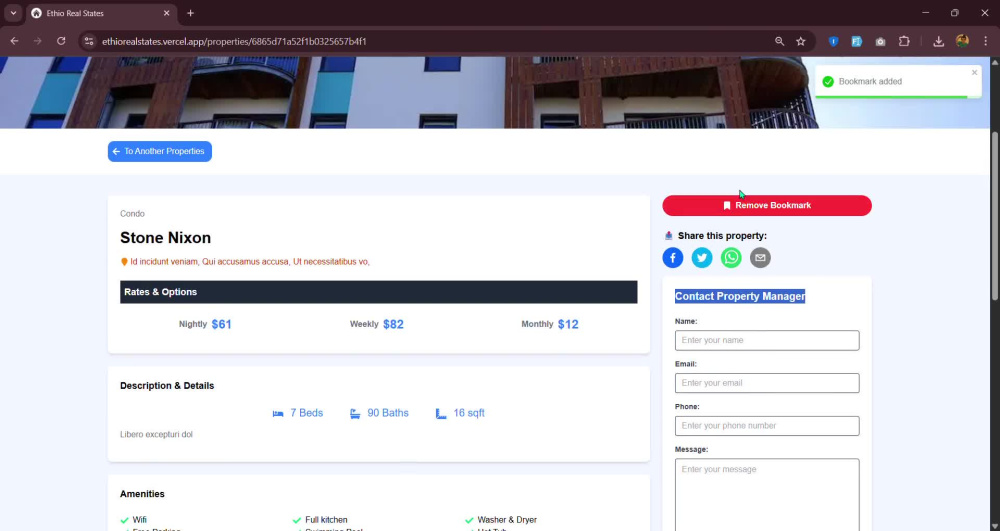Share property on Twitter
The width and height of the screenshot is (1000, 531).
pos(702,258)
